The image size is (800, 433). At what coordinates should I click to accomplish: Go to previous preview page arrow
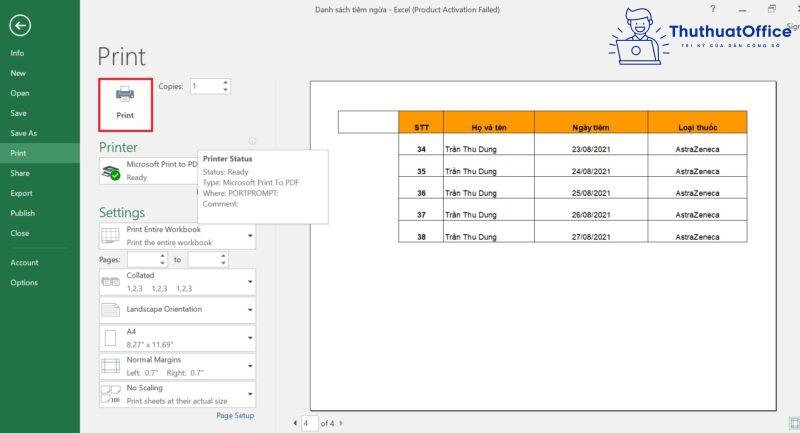295,423
